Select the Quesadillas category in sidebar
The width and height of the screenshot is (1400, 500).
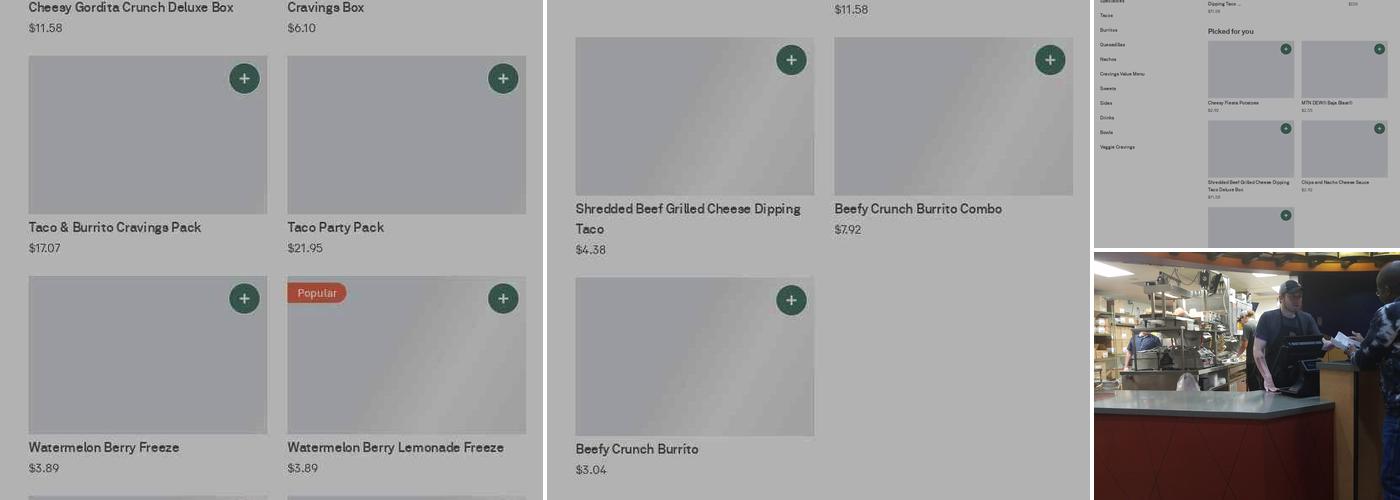[x=1112, y=45]
